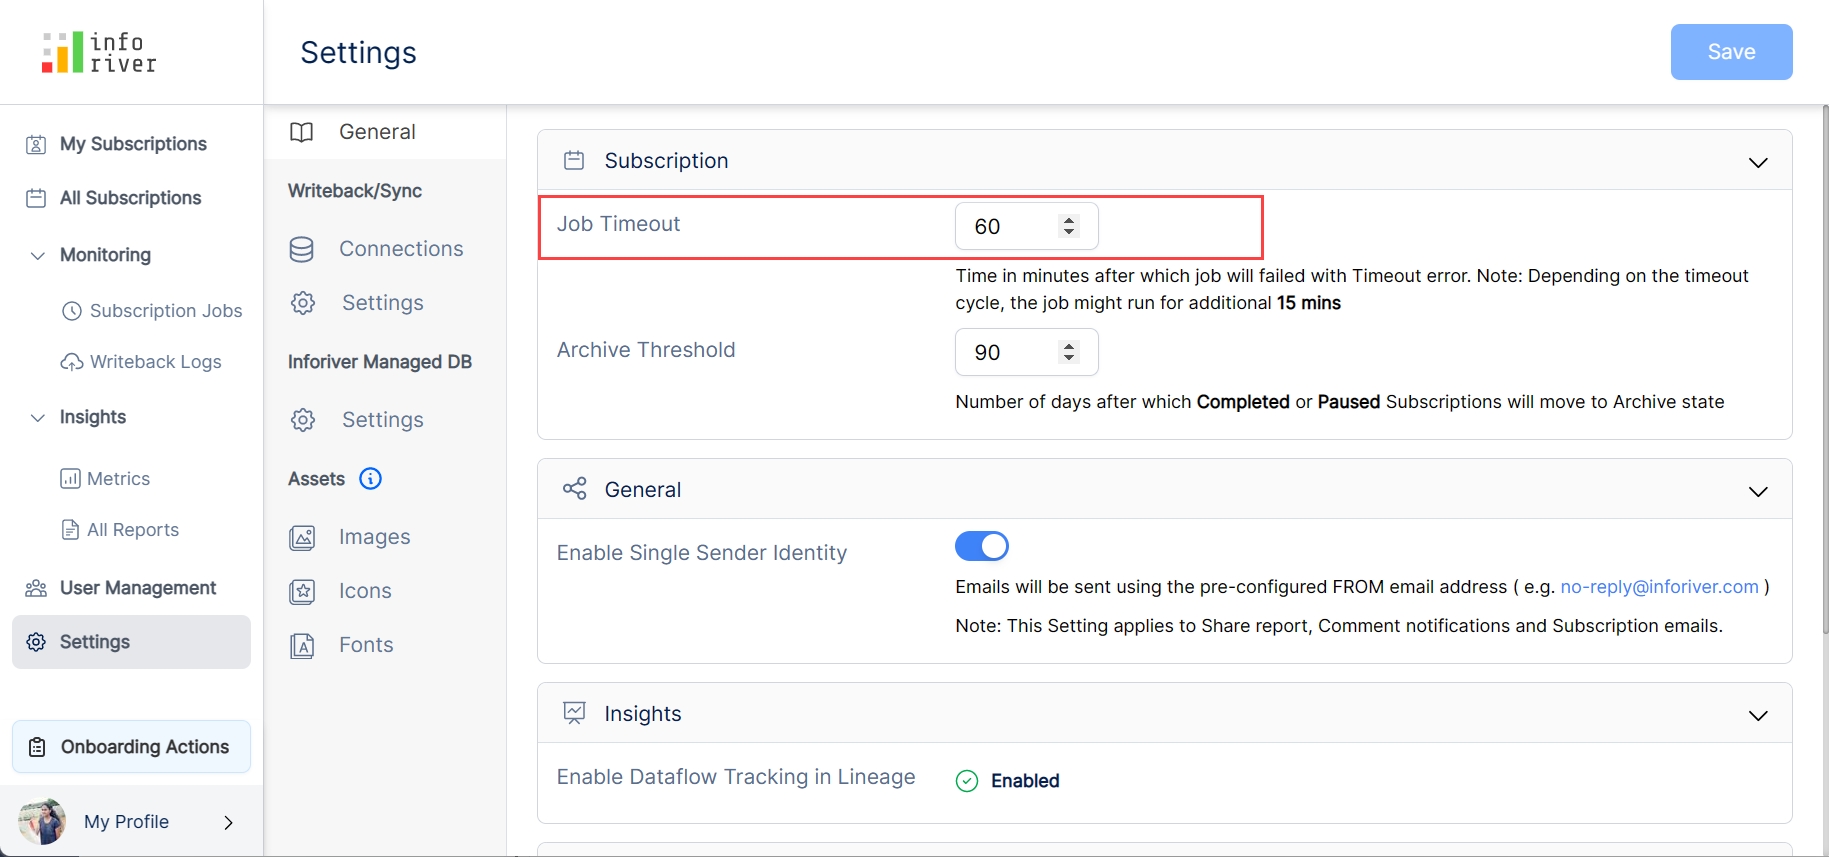Click the Icons star icon
1829x857 pixels.
(301, 592)
